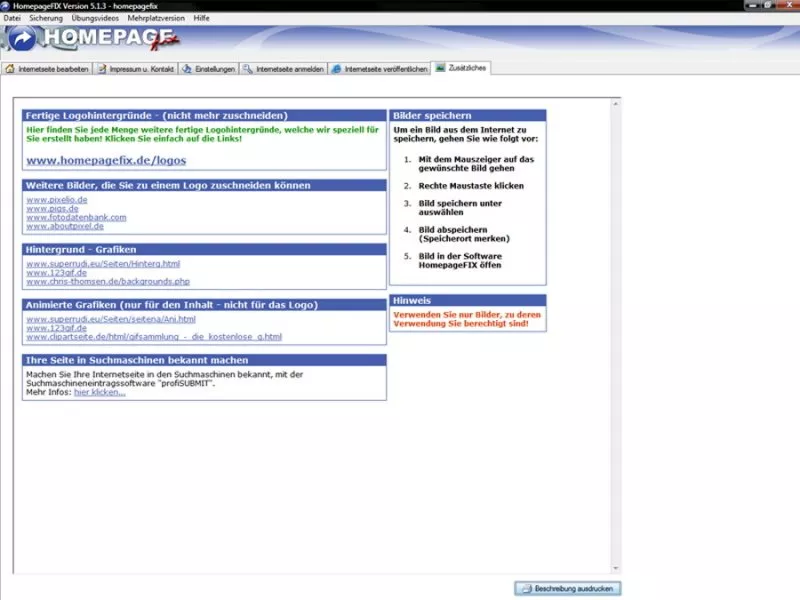Screen dimensions: 800x600
Task: Click the blue arrow HomepageFIX logo icon
Action: click(x=20, y=39)
